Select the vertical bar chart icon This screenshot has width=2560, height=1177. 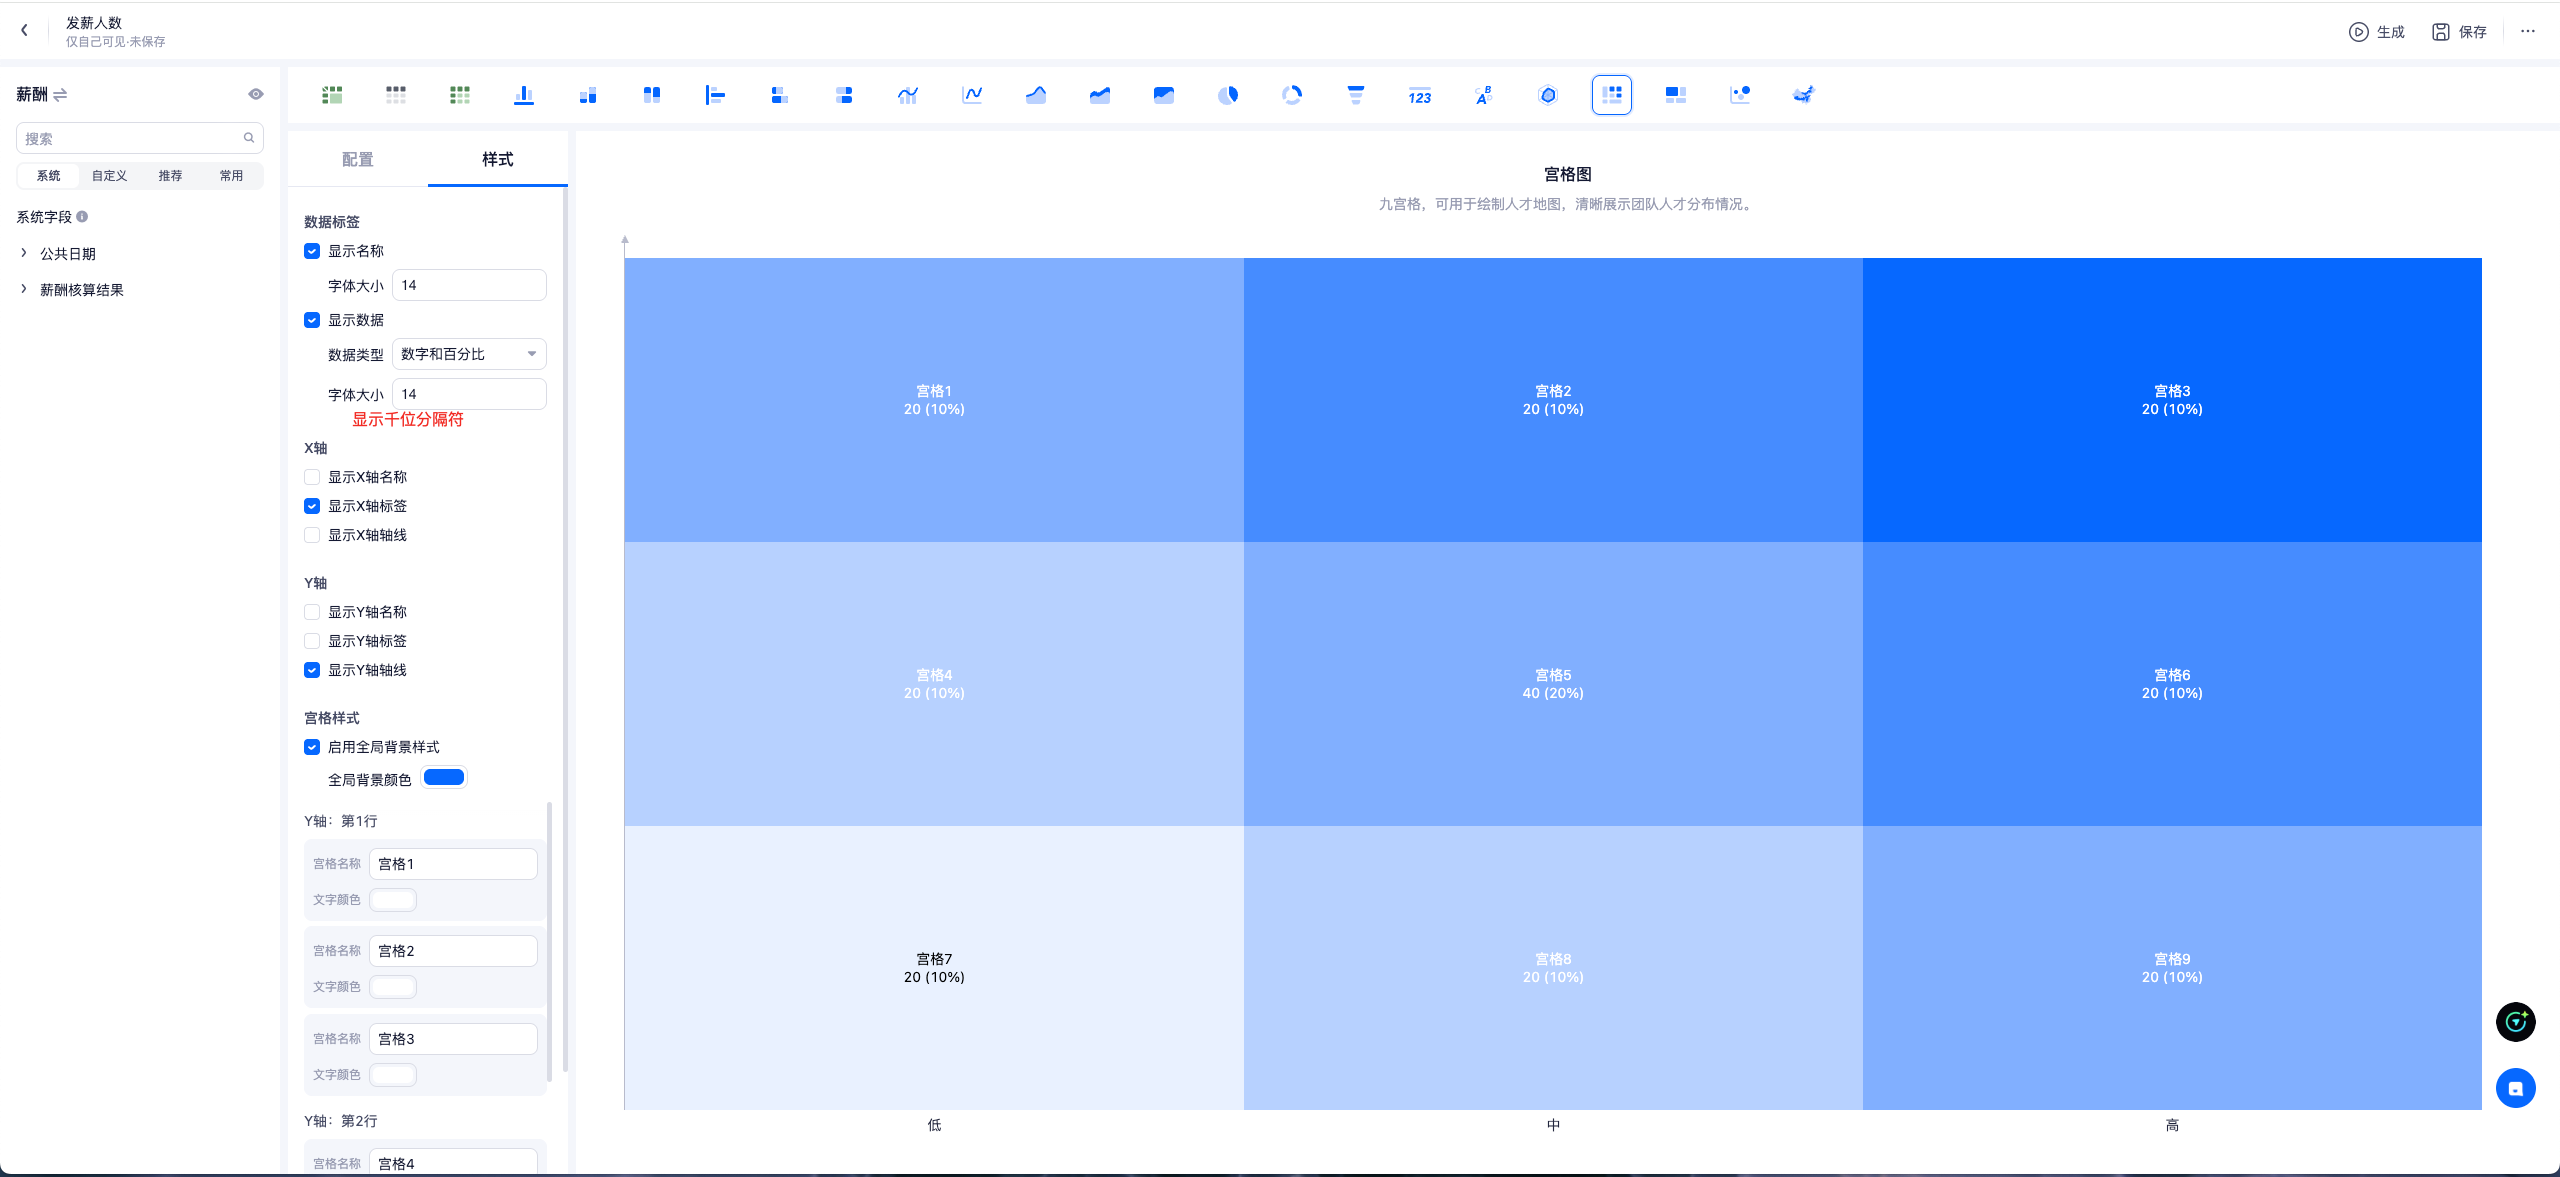(x=524, y=95)
